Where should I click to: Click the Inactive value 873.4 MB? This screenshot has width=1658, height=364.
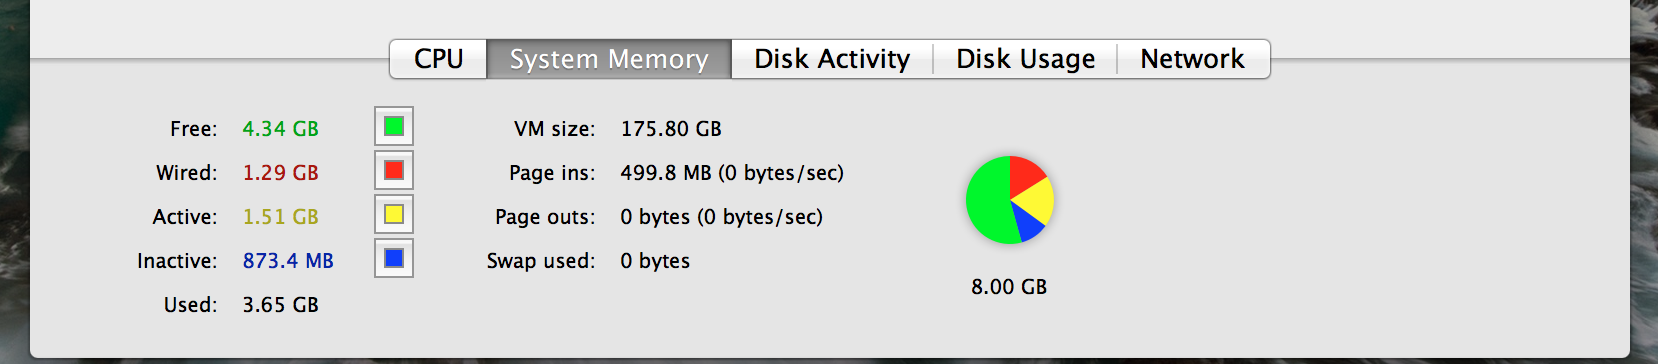288,261
